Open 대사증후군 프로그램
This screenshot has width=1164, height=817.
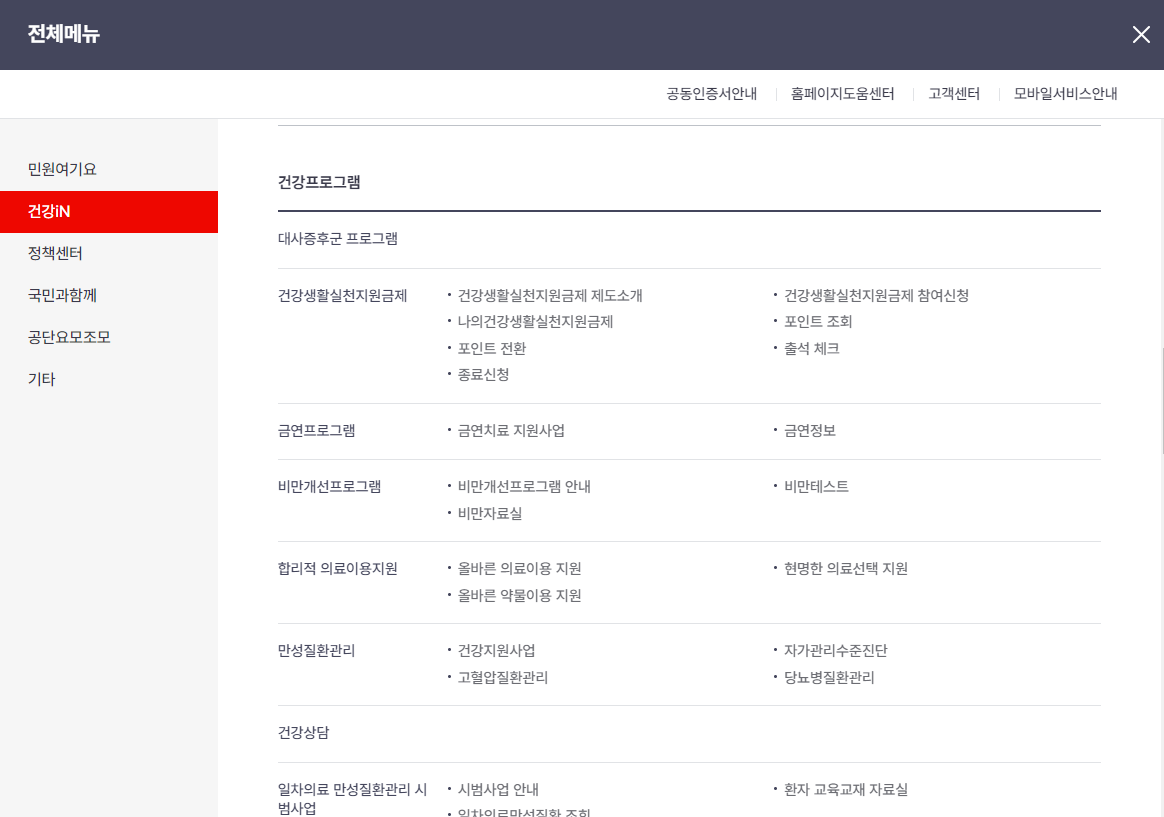coord(339,238)
